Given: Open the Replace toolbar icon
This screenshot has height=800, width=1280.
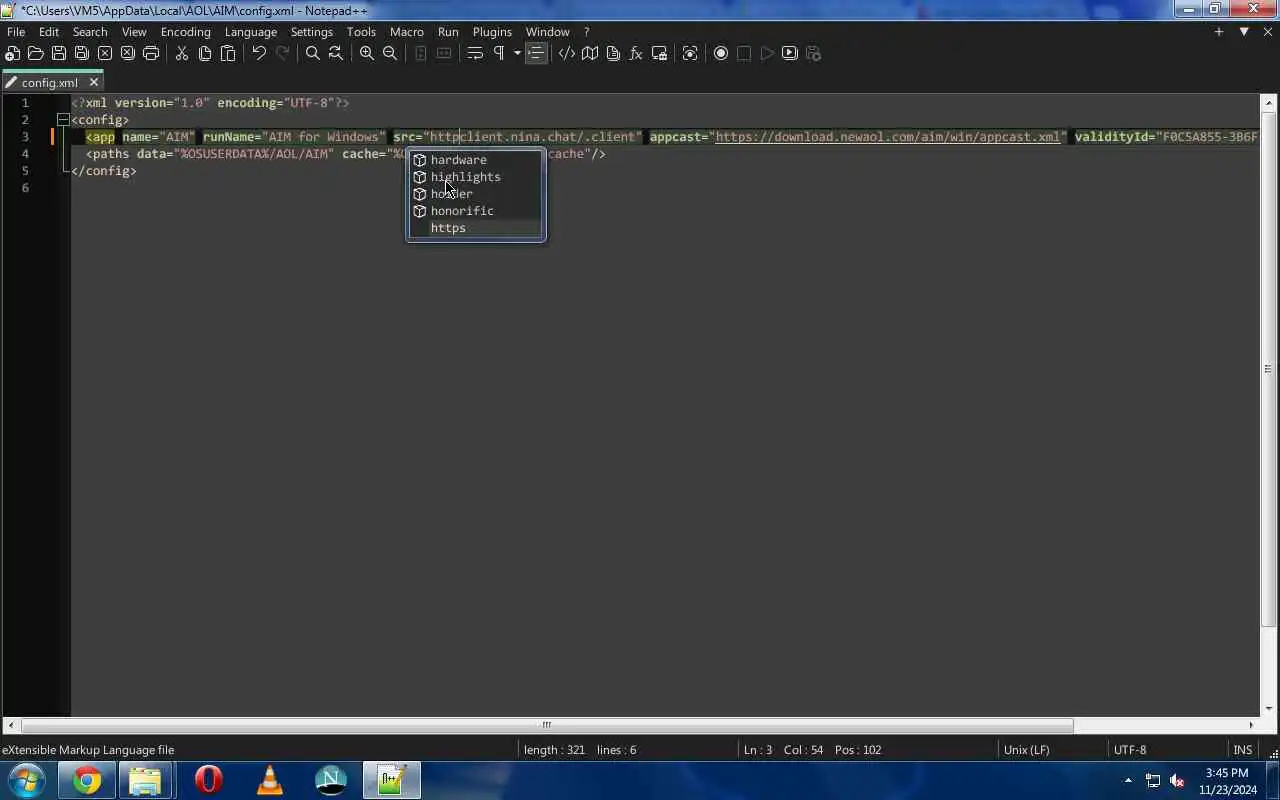Looking at the screenshot, I should tap(336, 53).
